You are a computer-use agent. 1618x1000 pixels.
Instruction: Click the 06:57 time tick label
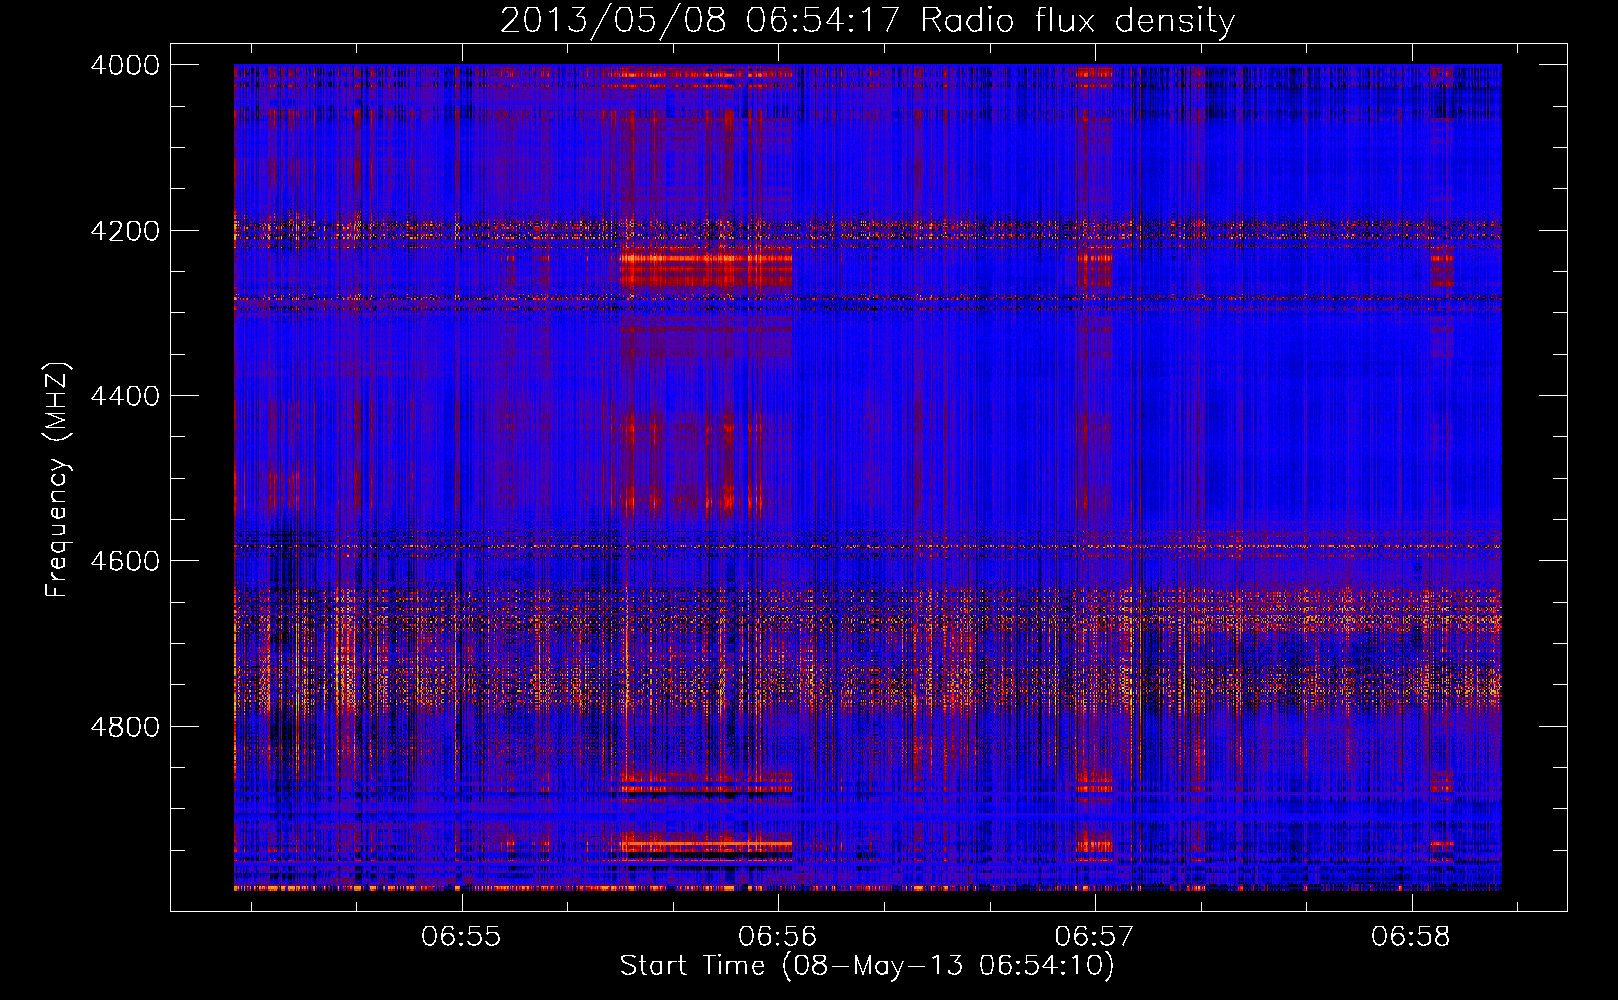coord(1095,937)
